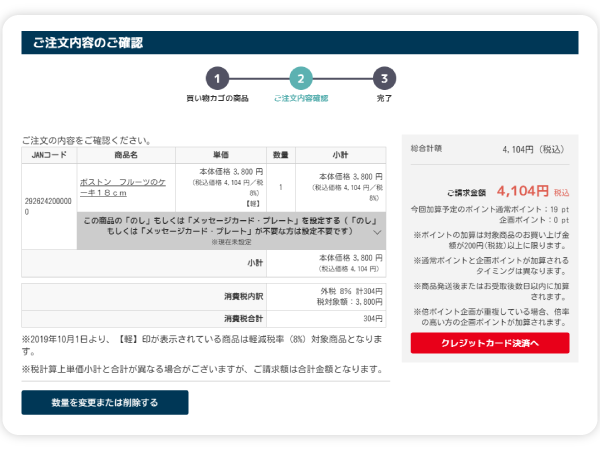Select the ご注文内容確認 step label
The height and width of the screenshot is (450, 600).
click(x=301, y=99)
